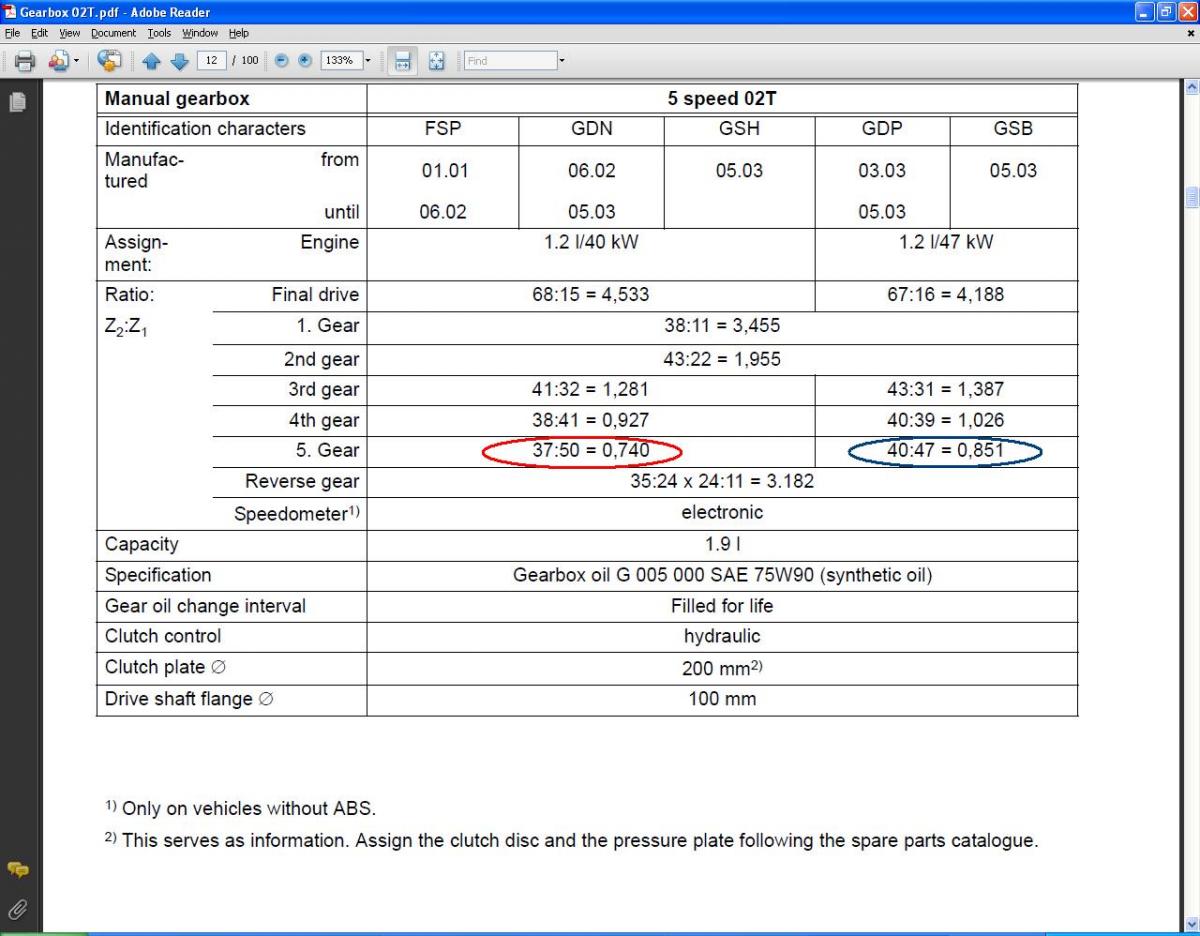Click the Find search text box

(509, 61)
